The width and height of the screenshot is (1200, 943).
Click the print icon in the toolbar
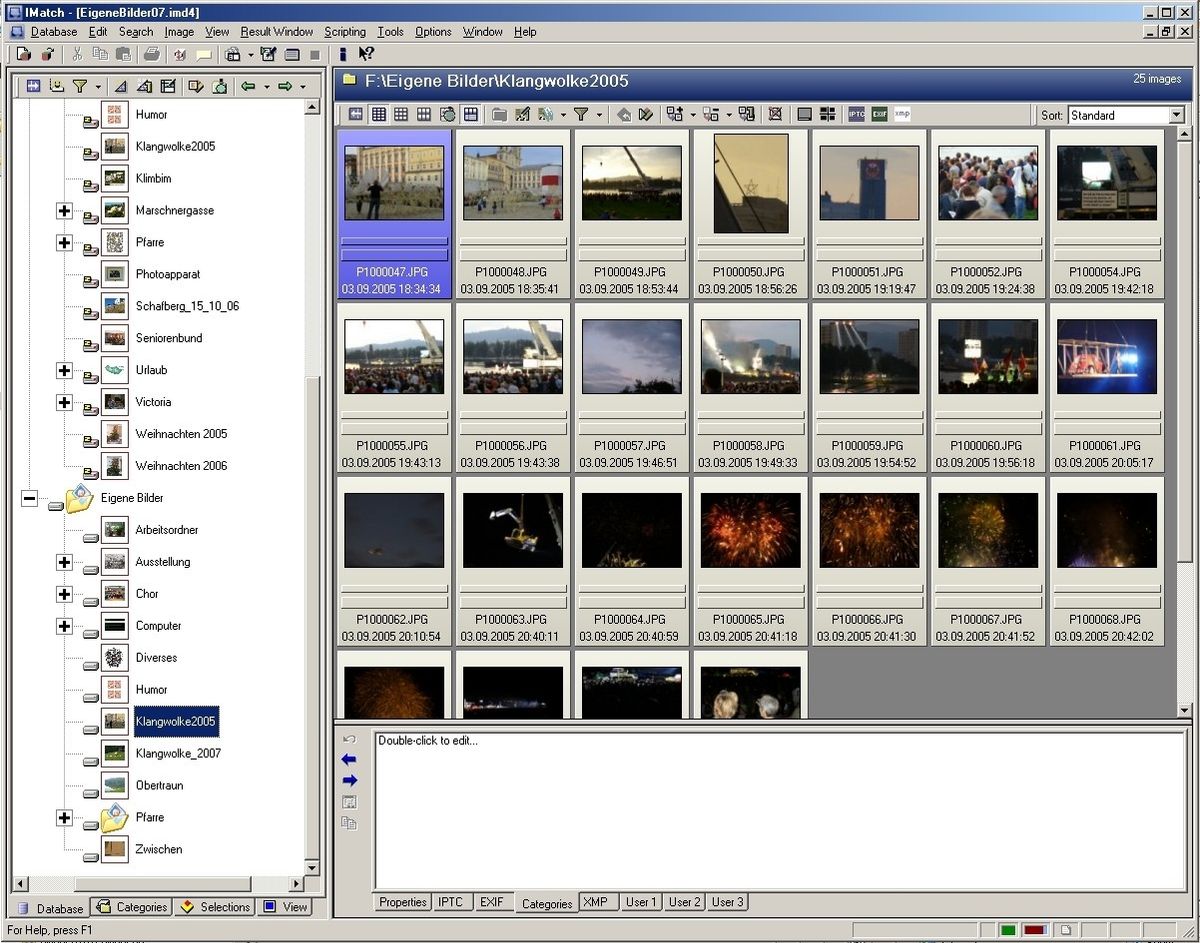click(152, 54)
